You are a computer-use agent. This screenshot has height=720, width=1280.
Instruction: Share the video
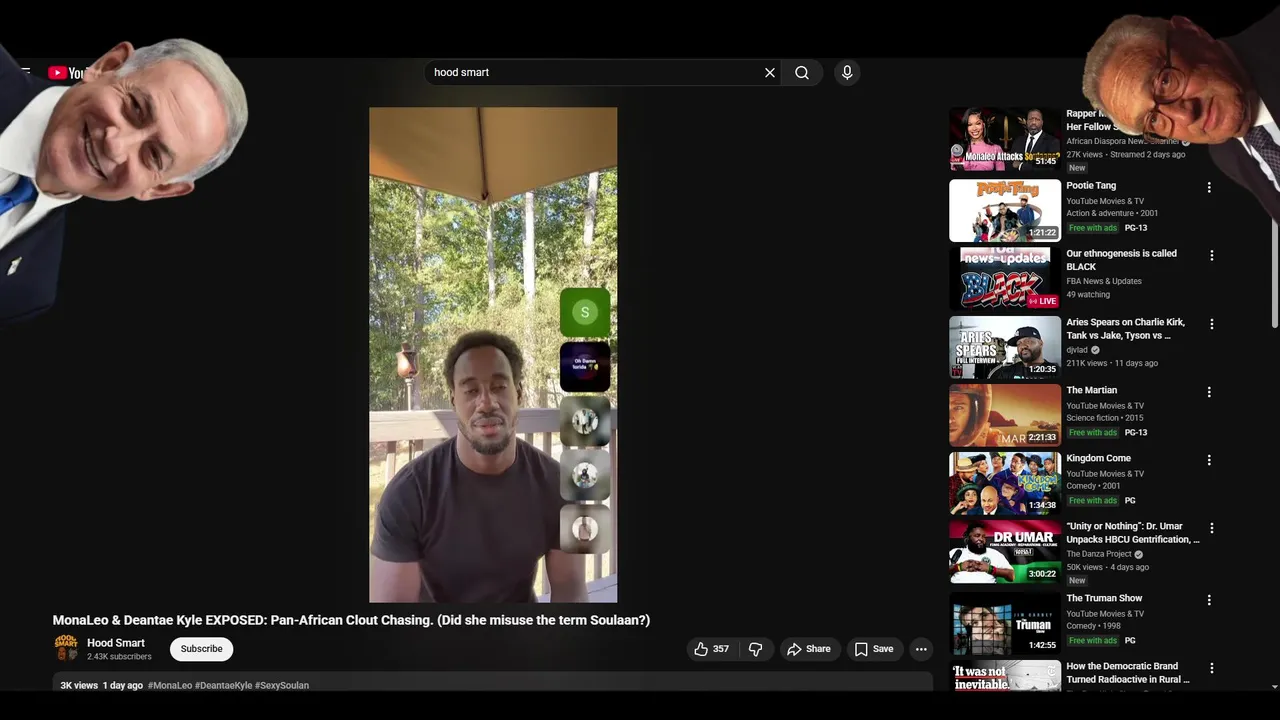point(809,649)
